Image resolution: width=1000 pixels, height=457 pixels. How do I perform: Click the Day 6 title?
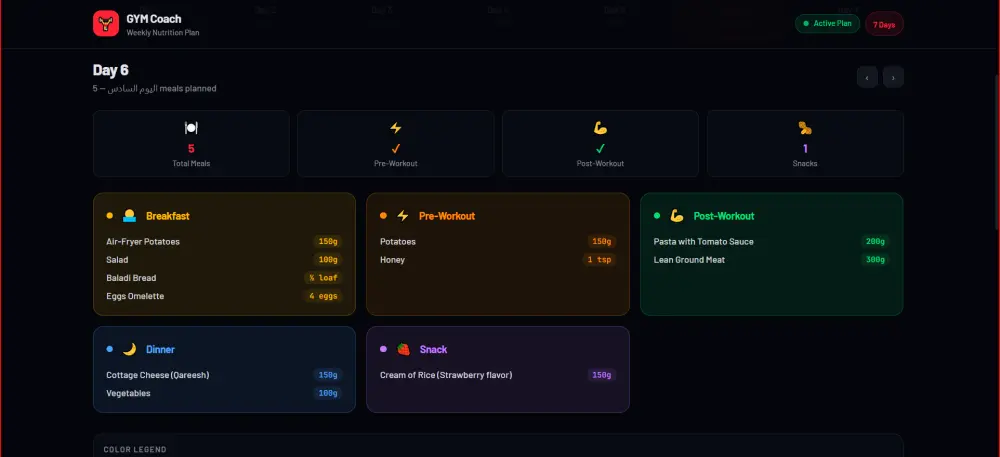[x=111, y=70]
